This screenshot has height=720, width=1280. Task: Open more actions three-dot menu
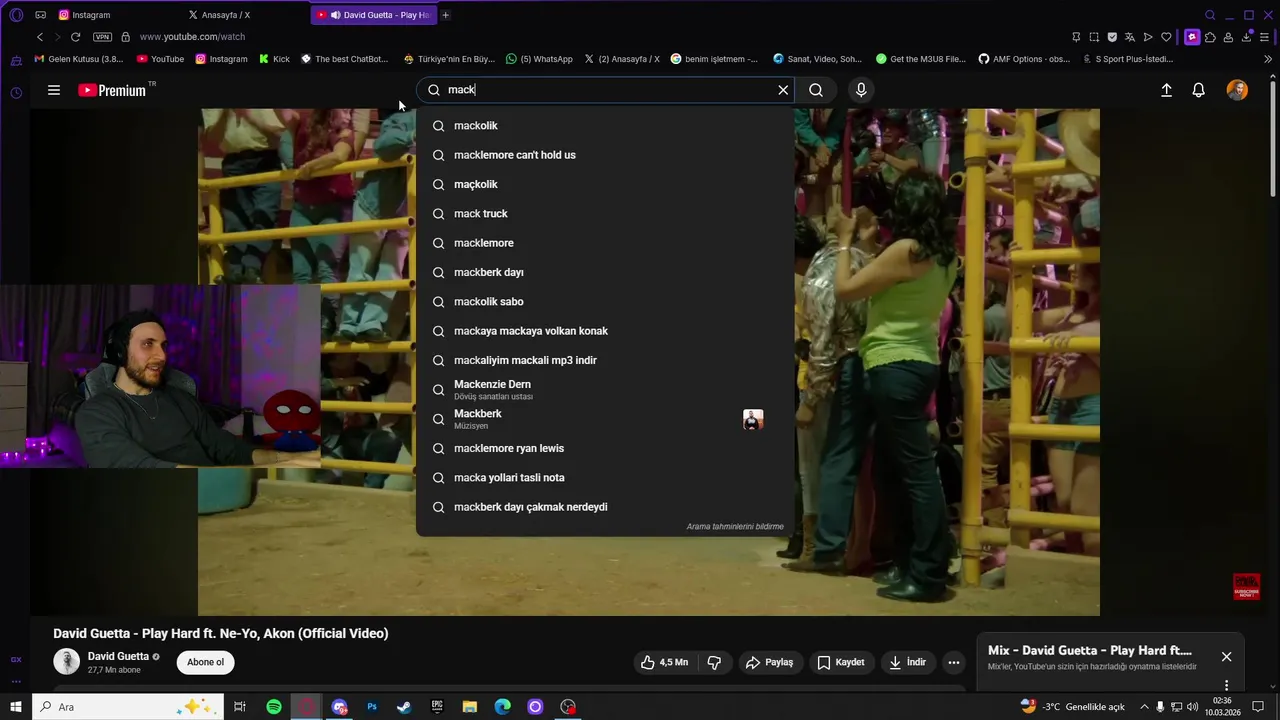[954, 662]
